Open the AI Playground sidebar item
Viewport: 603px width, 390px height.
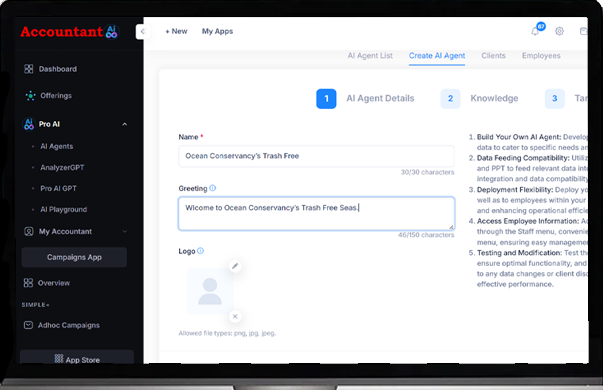click(63, 210)
